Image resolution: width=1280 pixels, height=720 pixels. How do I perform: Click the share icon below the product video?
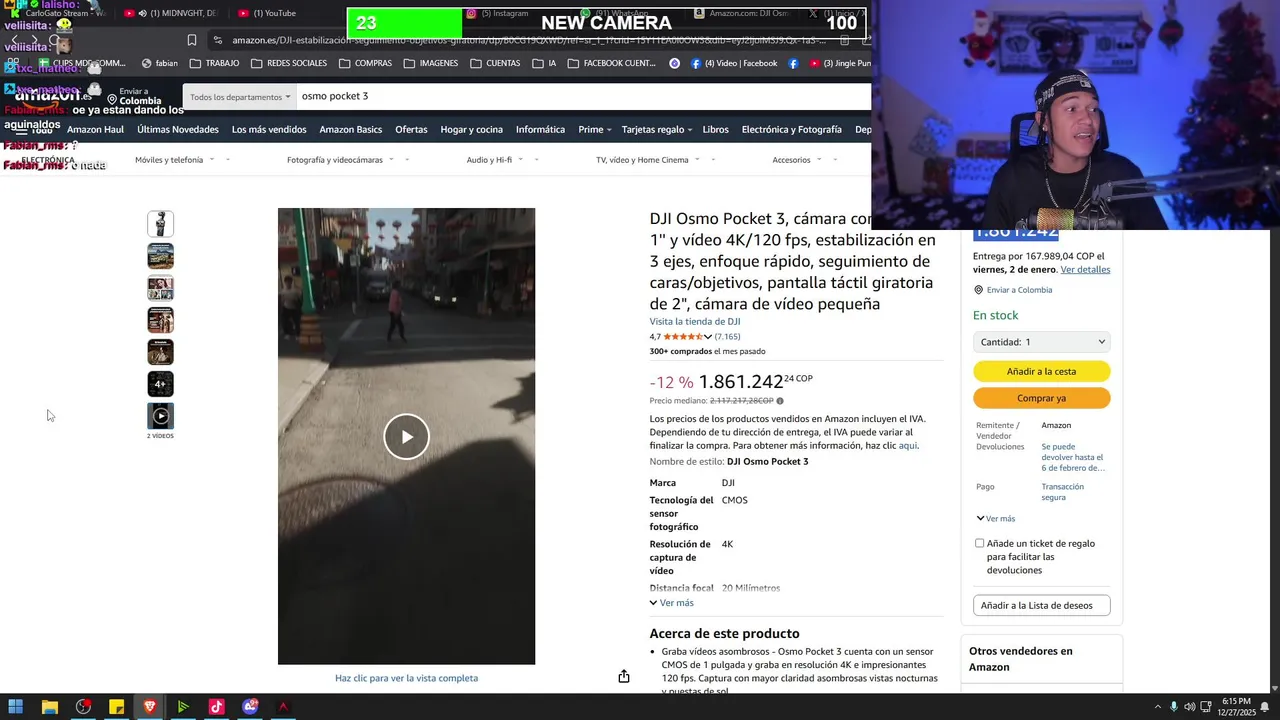624,677
